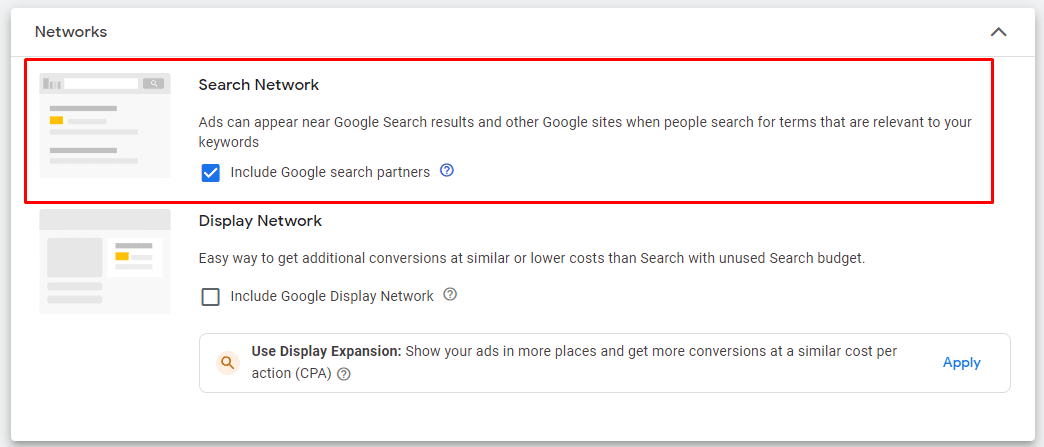Open help icon beside Google search partners
Image resolution: width=1044 pixels, height=447 pixels.
coord(447,171)
